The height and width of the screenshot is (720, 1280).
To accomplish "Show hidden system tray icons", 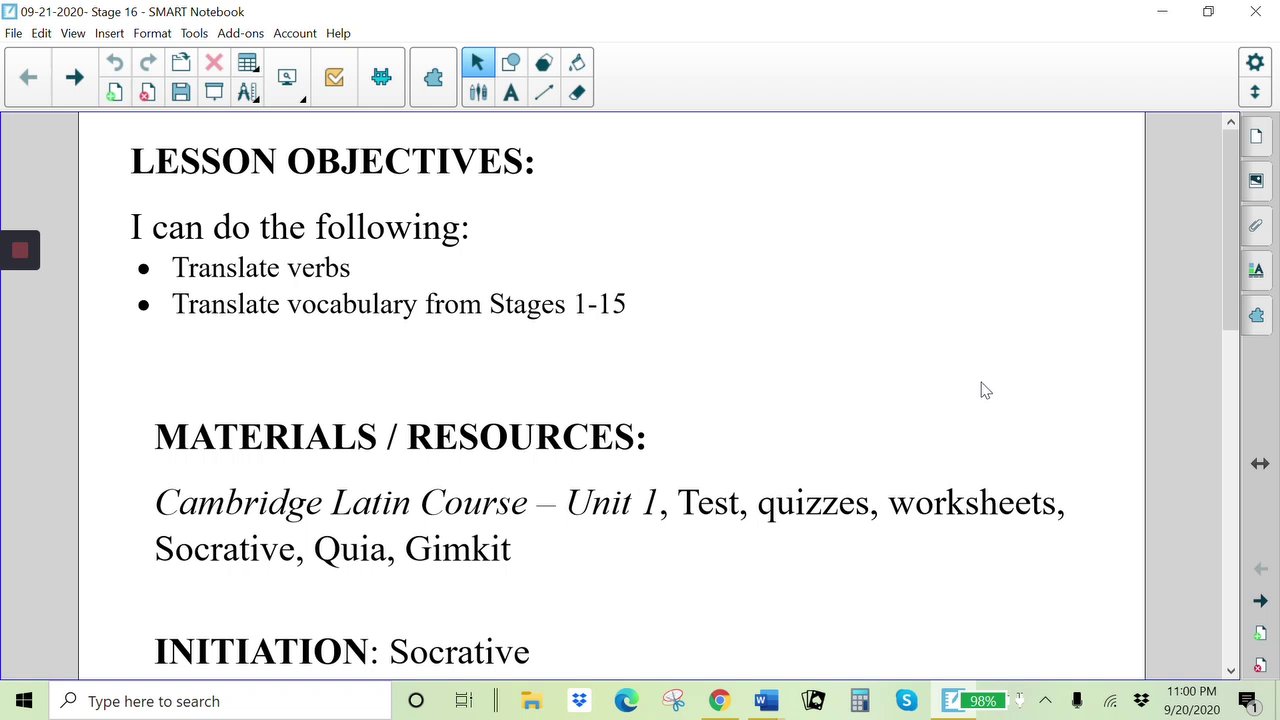I will (x=1045, y=701).
